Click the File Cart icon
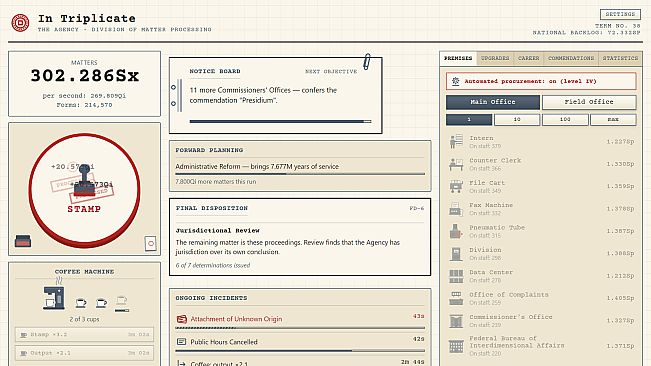Screen dimensions: 651x366 click(x=456, y=186)
